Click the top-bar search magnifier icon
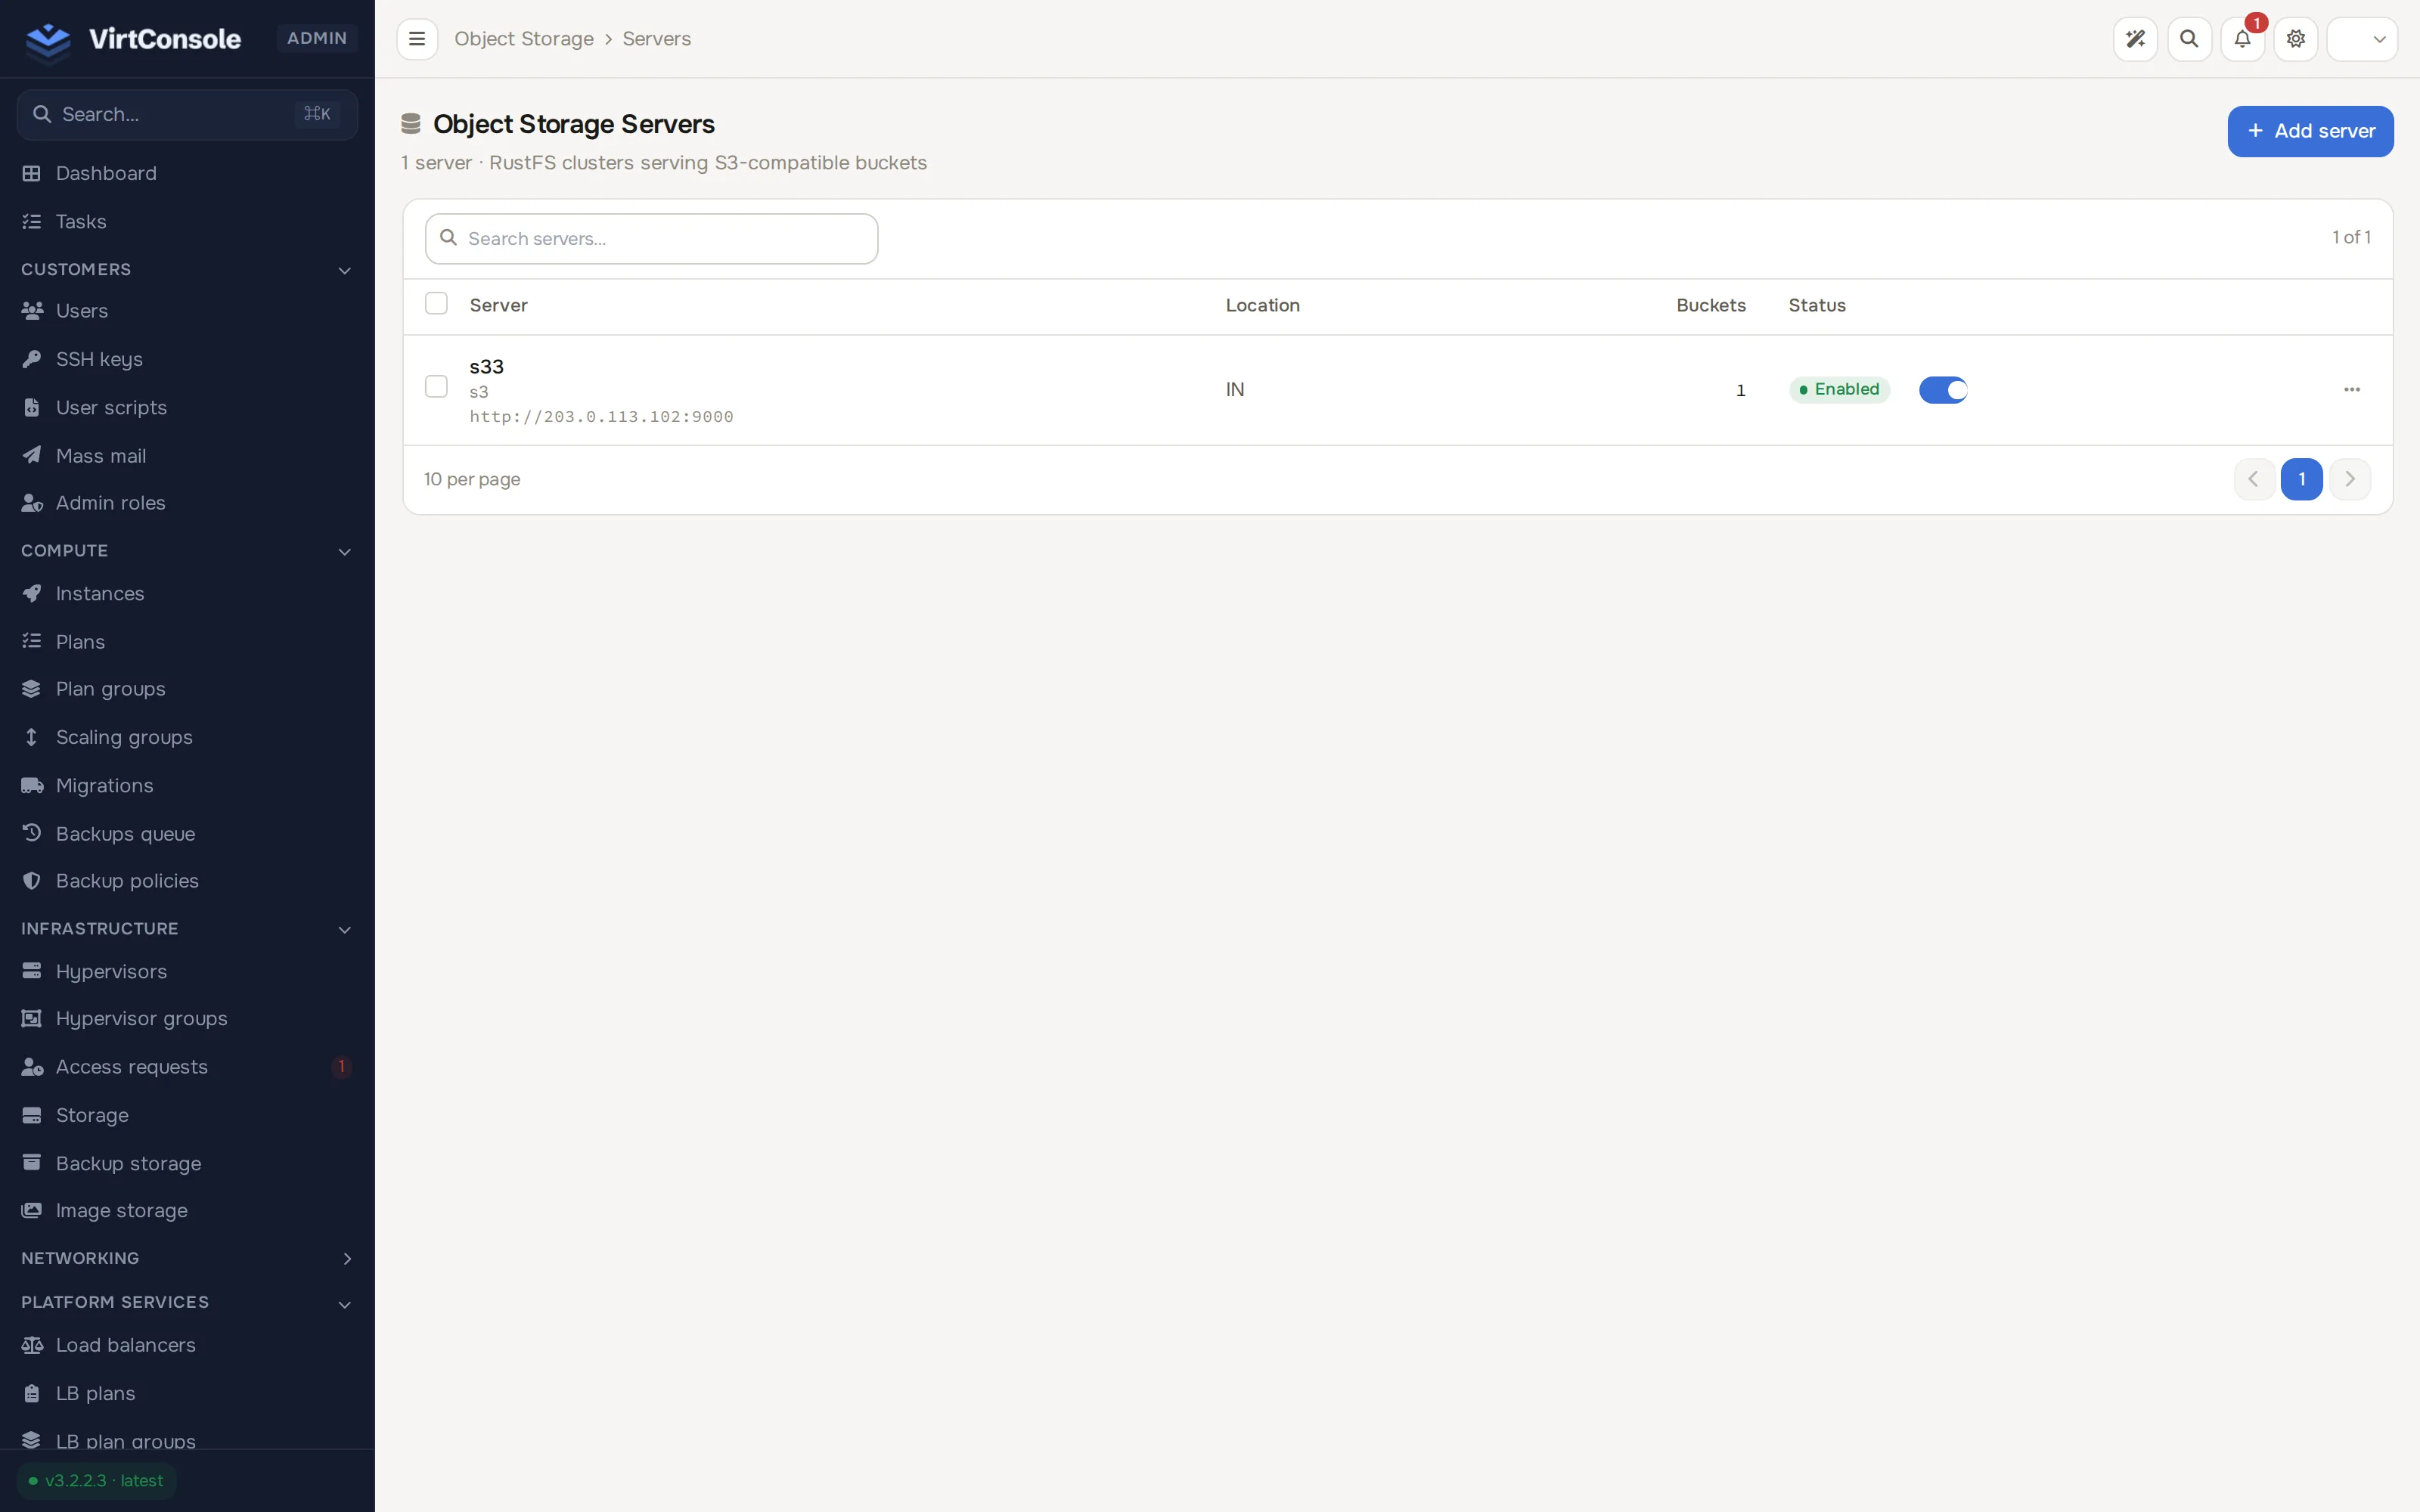 pos(2189,39)
